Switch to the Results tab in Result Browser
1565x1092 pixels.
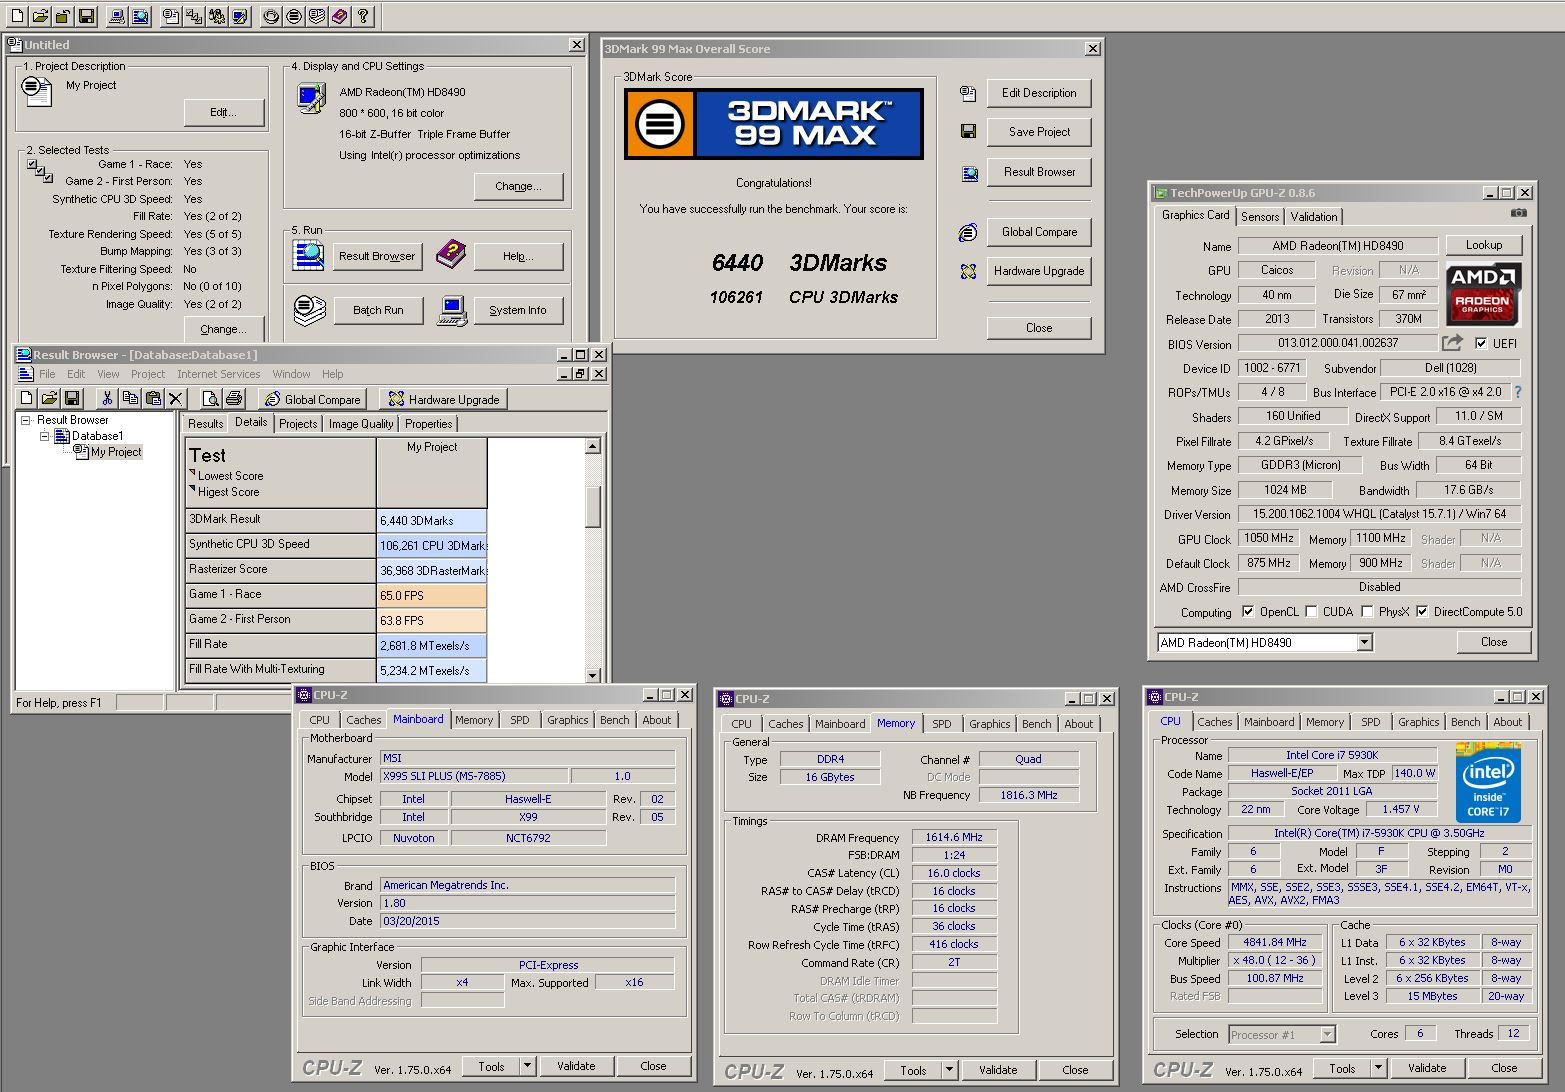click(205, 424)
